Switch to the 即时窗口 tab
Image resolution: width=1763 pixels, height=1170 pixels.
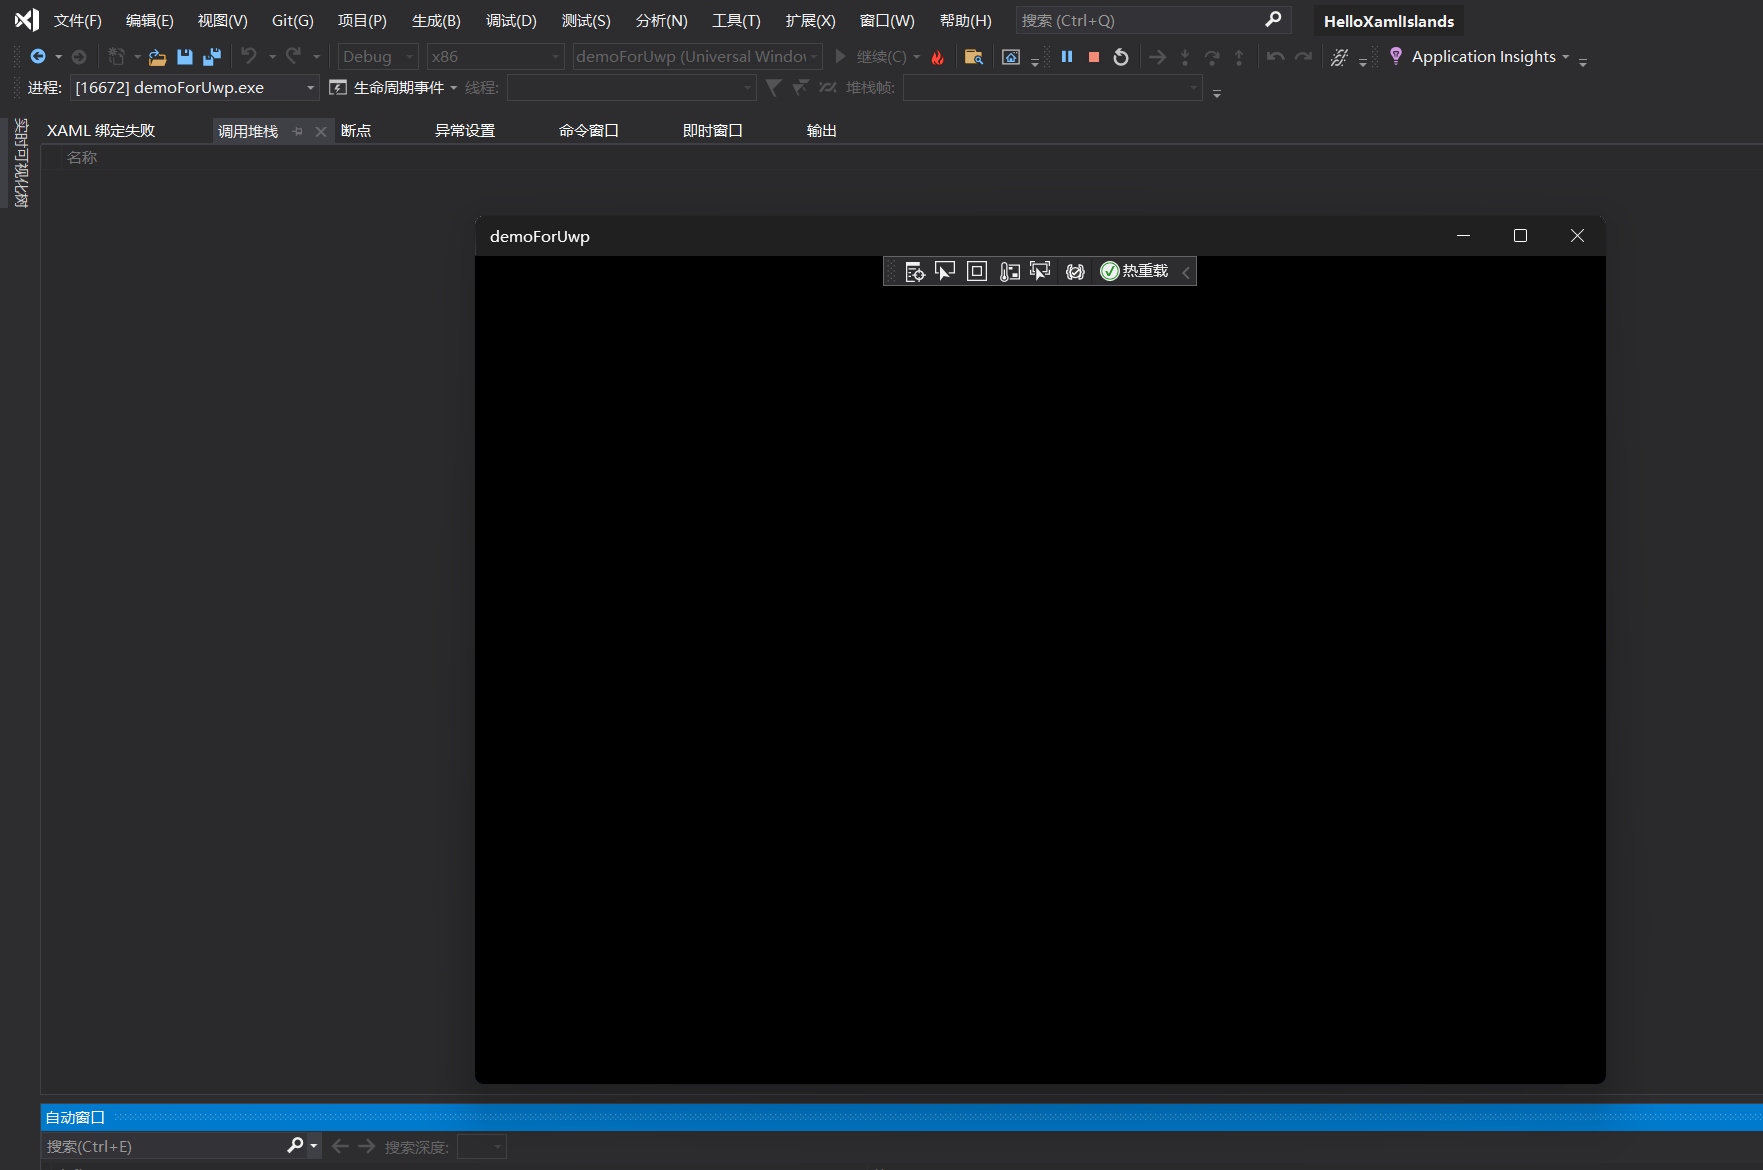713,131
